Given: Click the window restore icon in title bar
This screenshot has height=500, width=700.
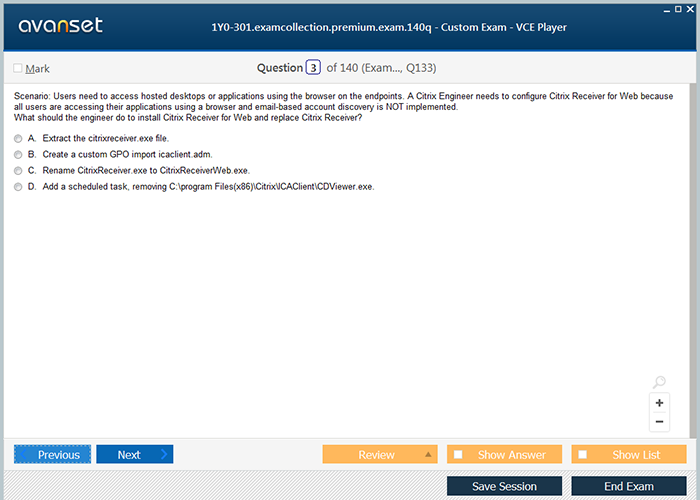Looking at the screenshot, I should (679, 7).
